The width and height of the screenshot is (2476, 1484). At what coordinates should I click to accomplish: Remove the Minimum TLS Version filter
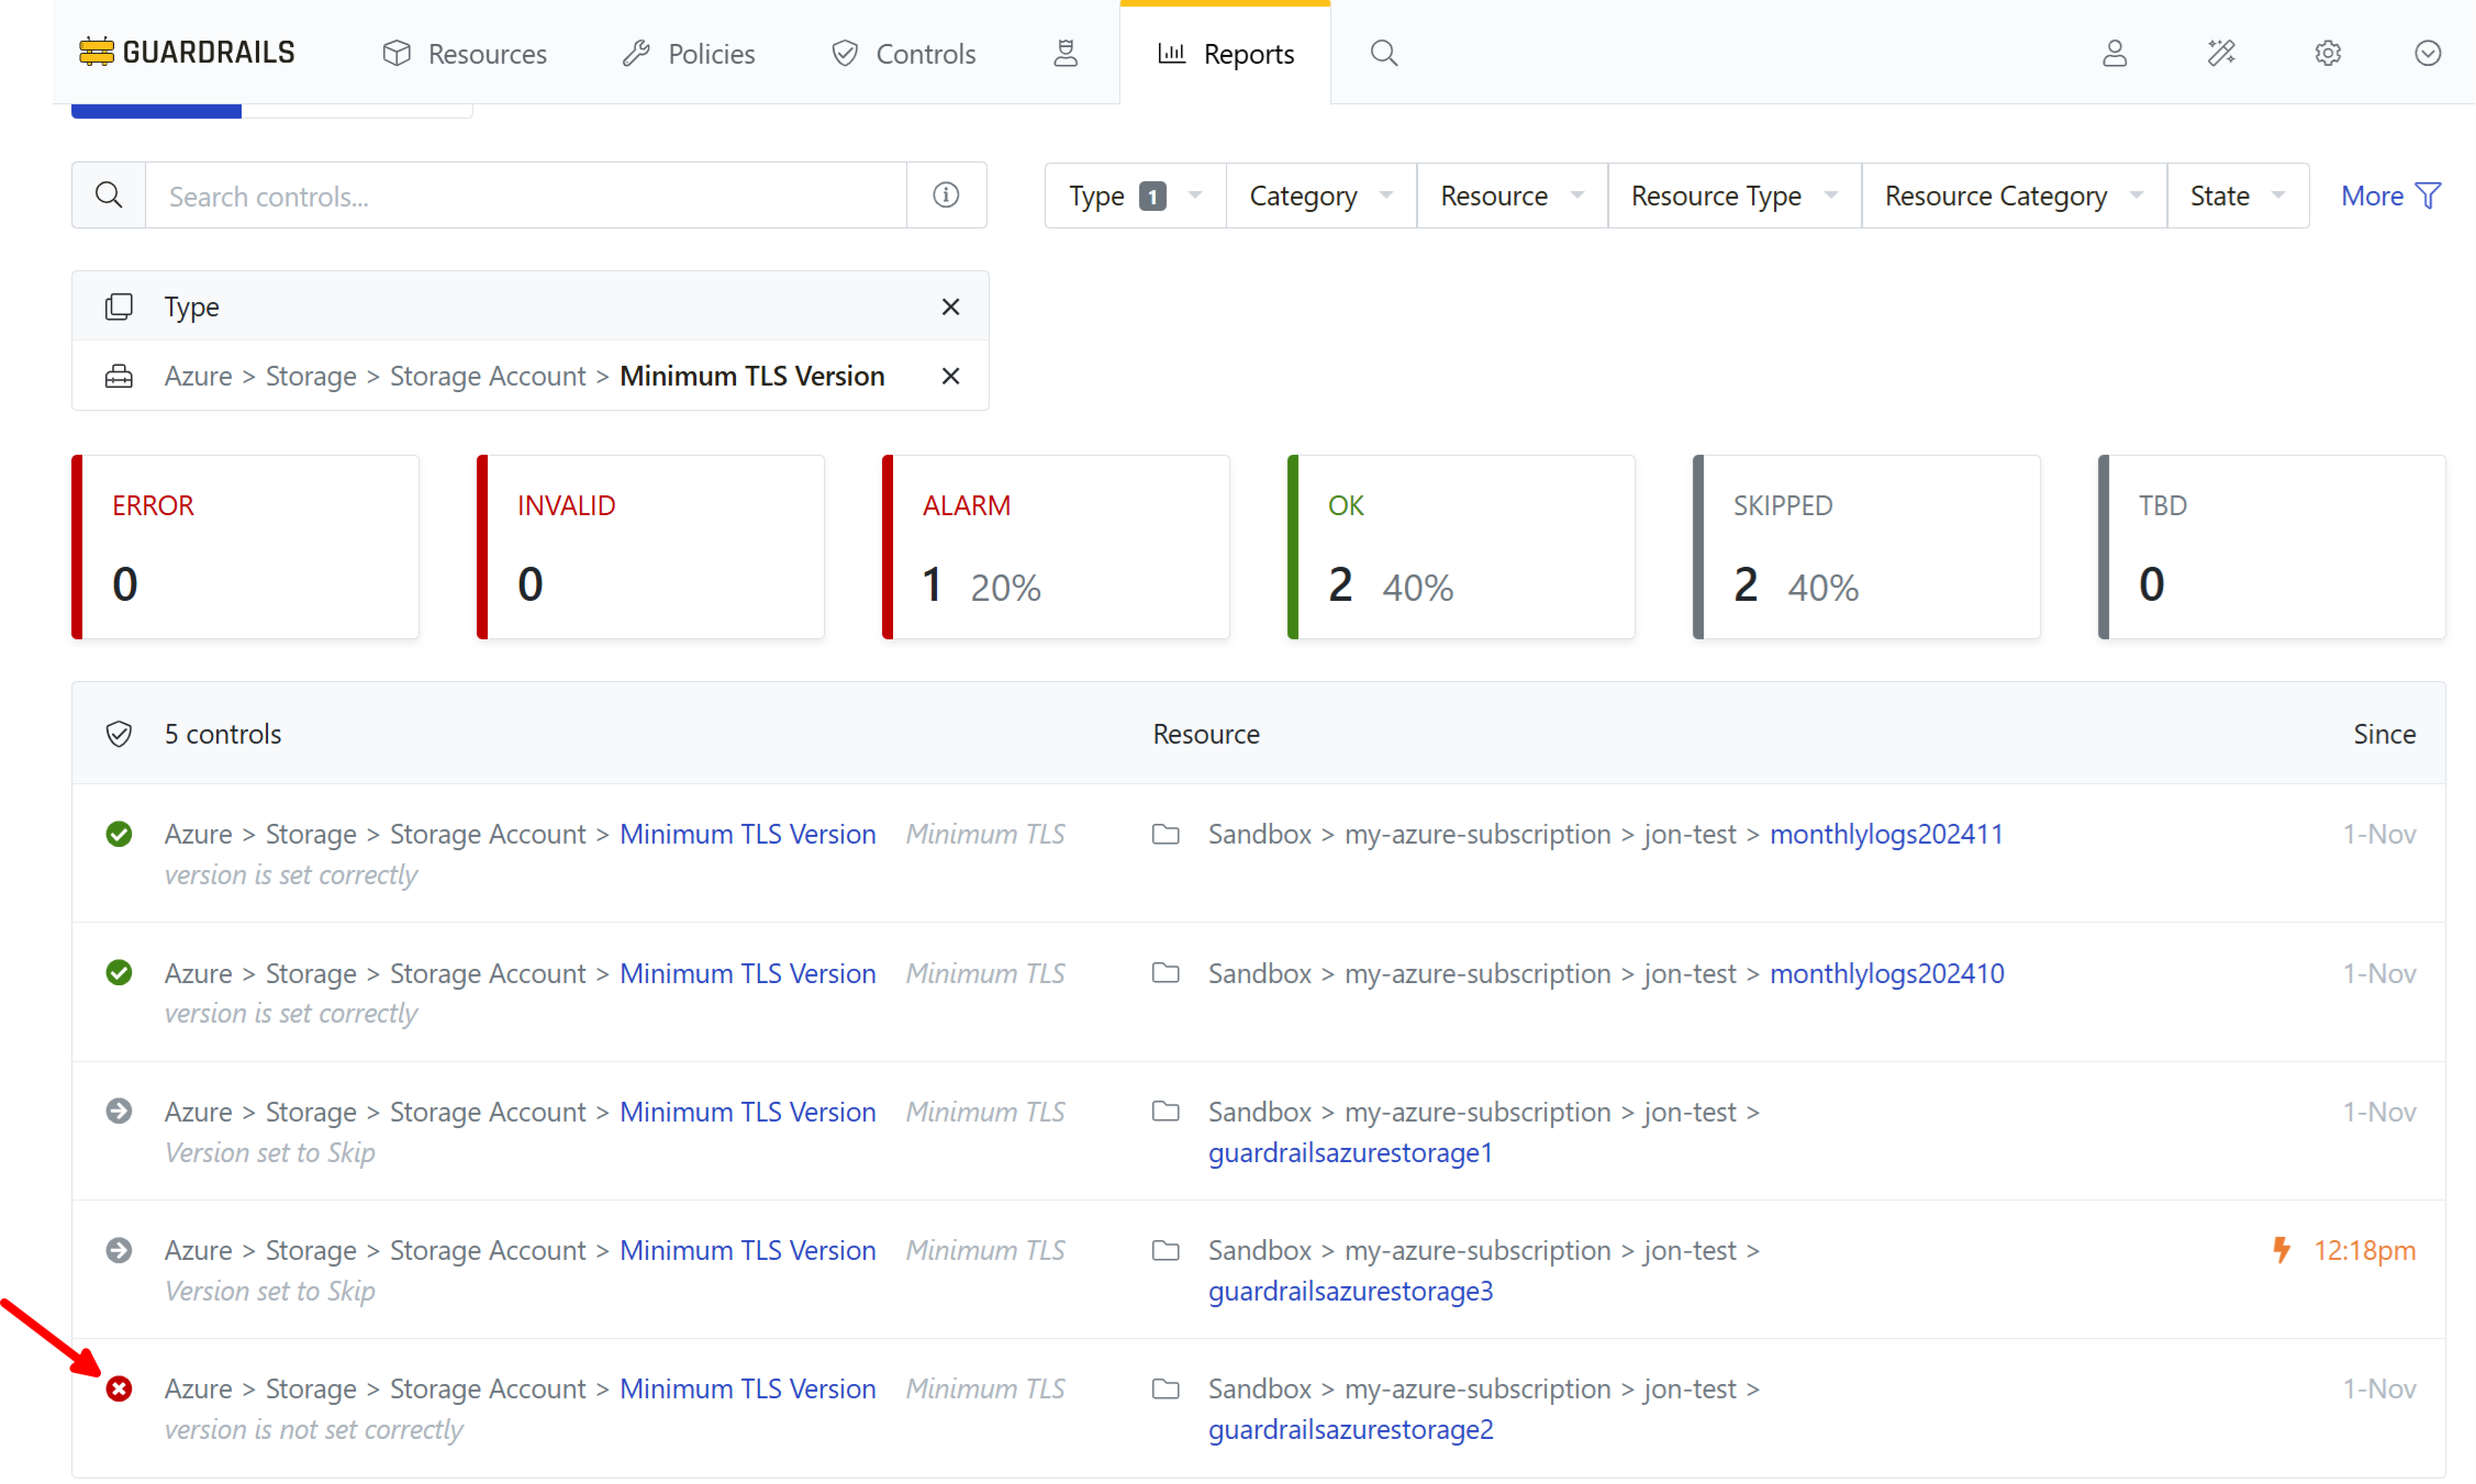pyautogui.click(x=950, y=376)
